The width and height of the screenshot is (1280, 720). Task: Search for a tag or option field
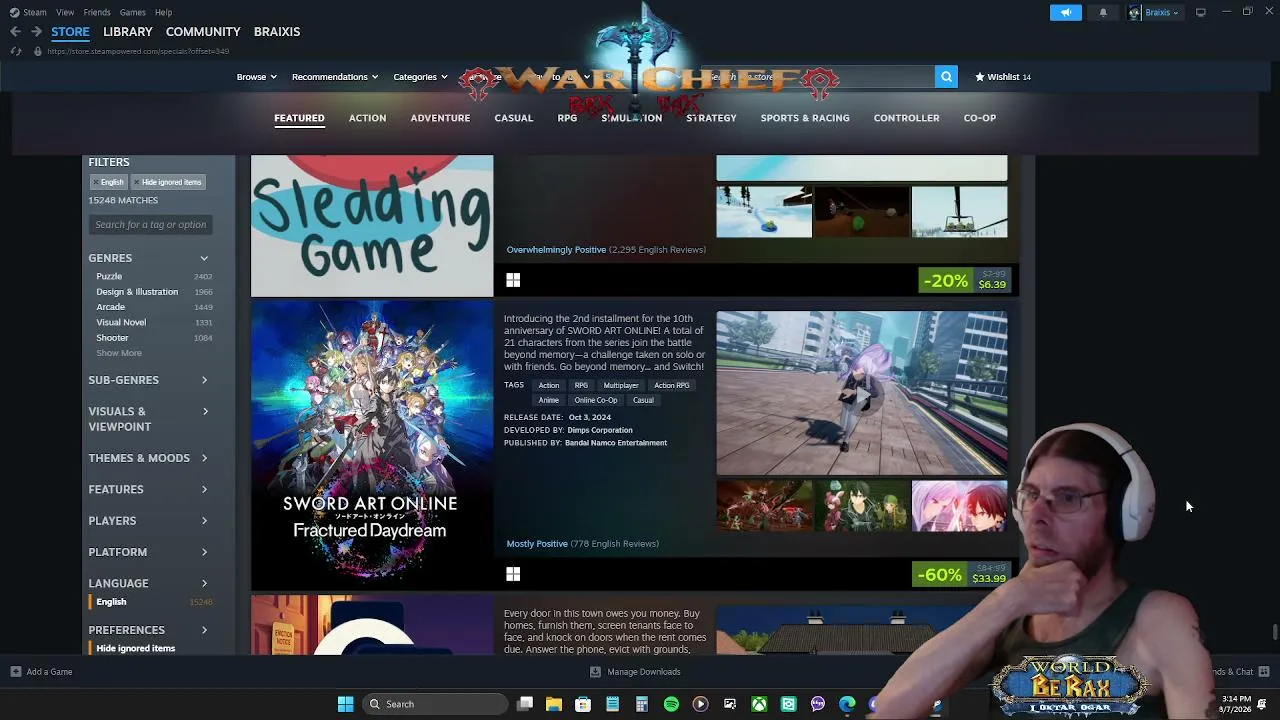(150, 225)
